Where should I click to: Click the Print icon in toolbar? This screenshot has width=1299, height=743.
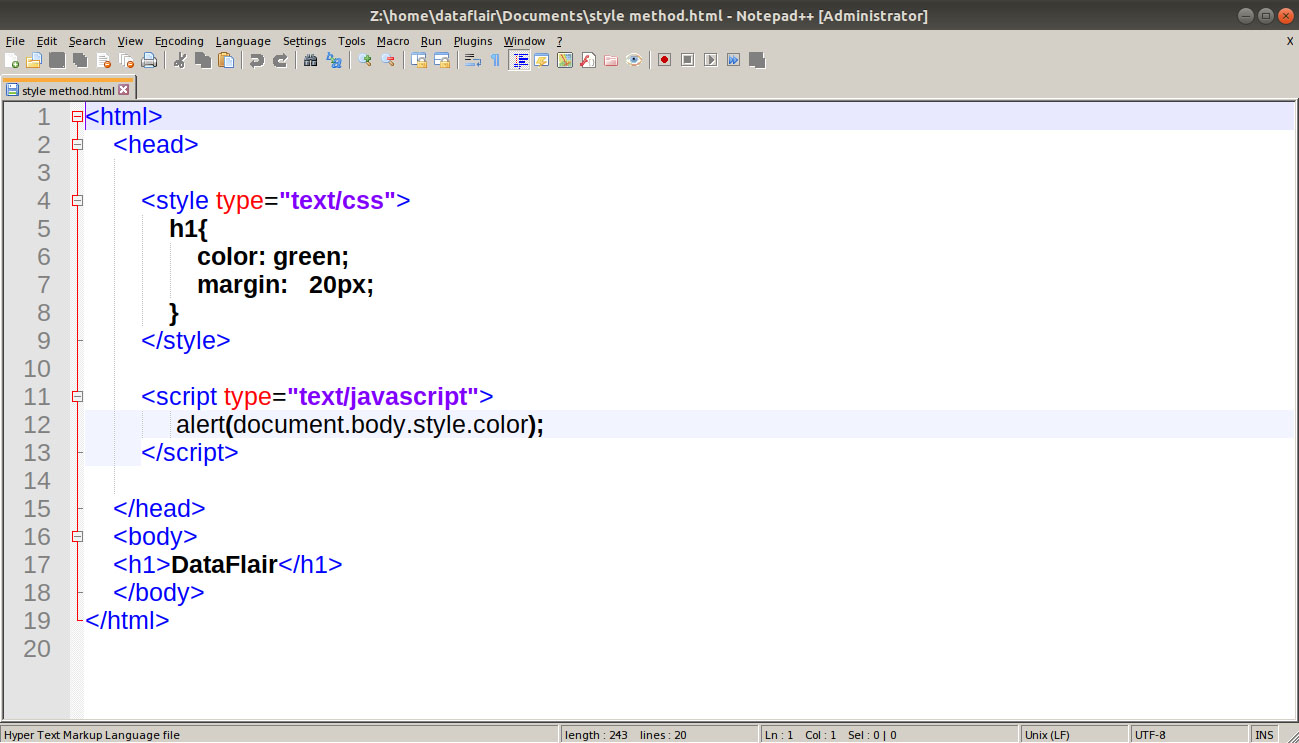tap(149, 60)
